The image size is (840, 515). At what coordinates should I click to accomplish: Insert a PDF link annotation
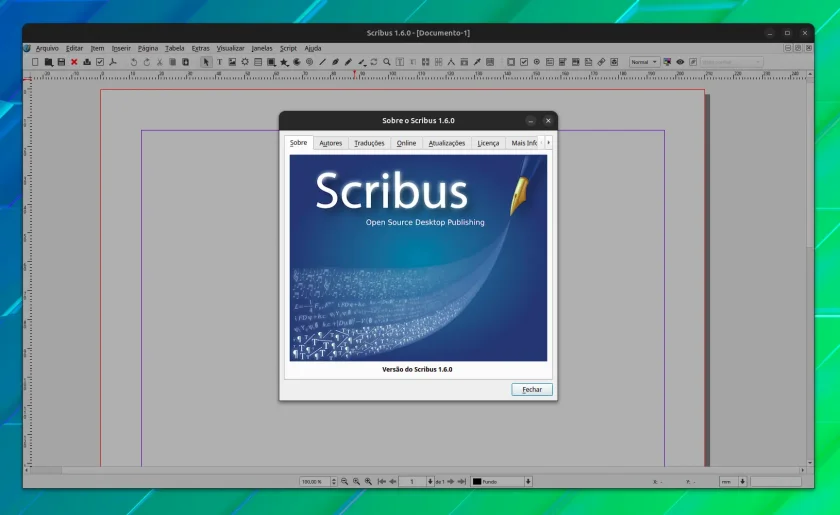click(x=601, y=62)
